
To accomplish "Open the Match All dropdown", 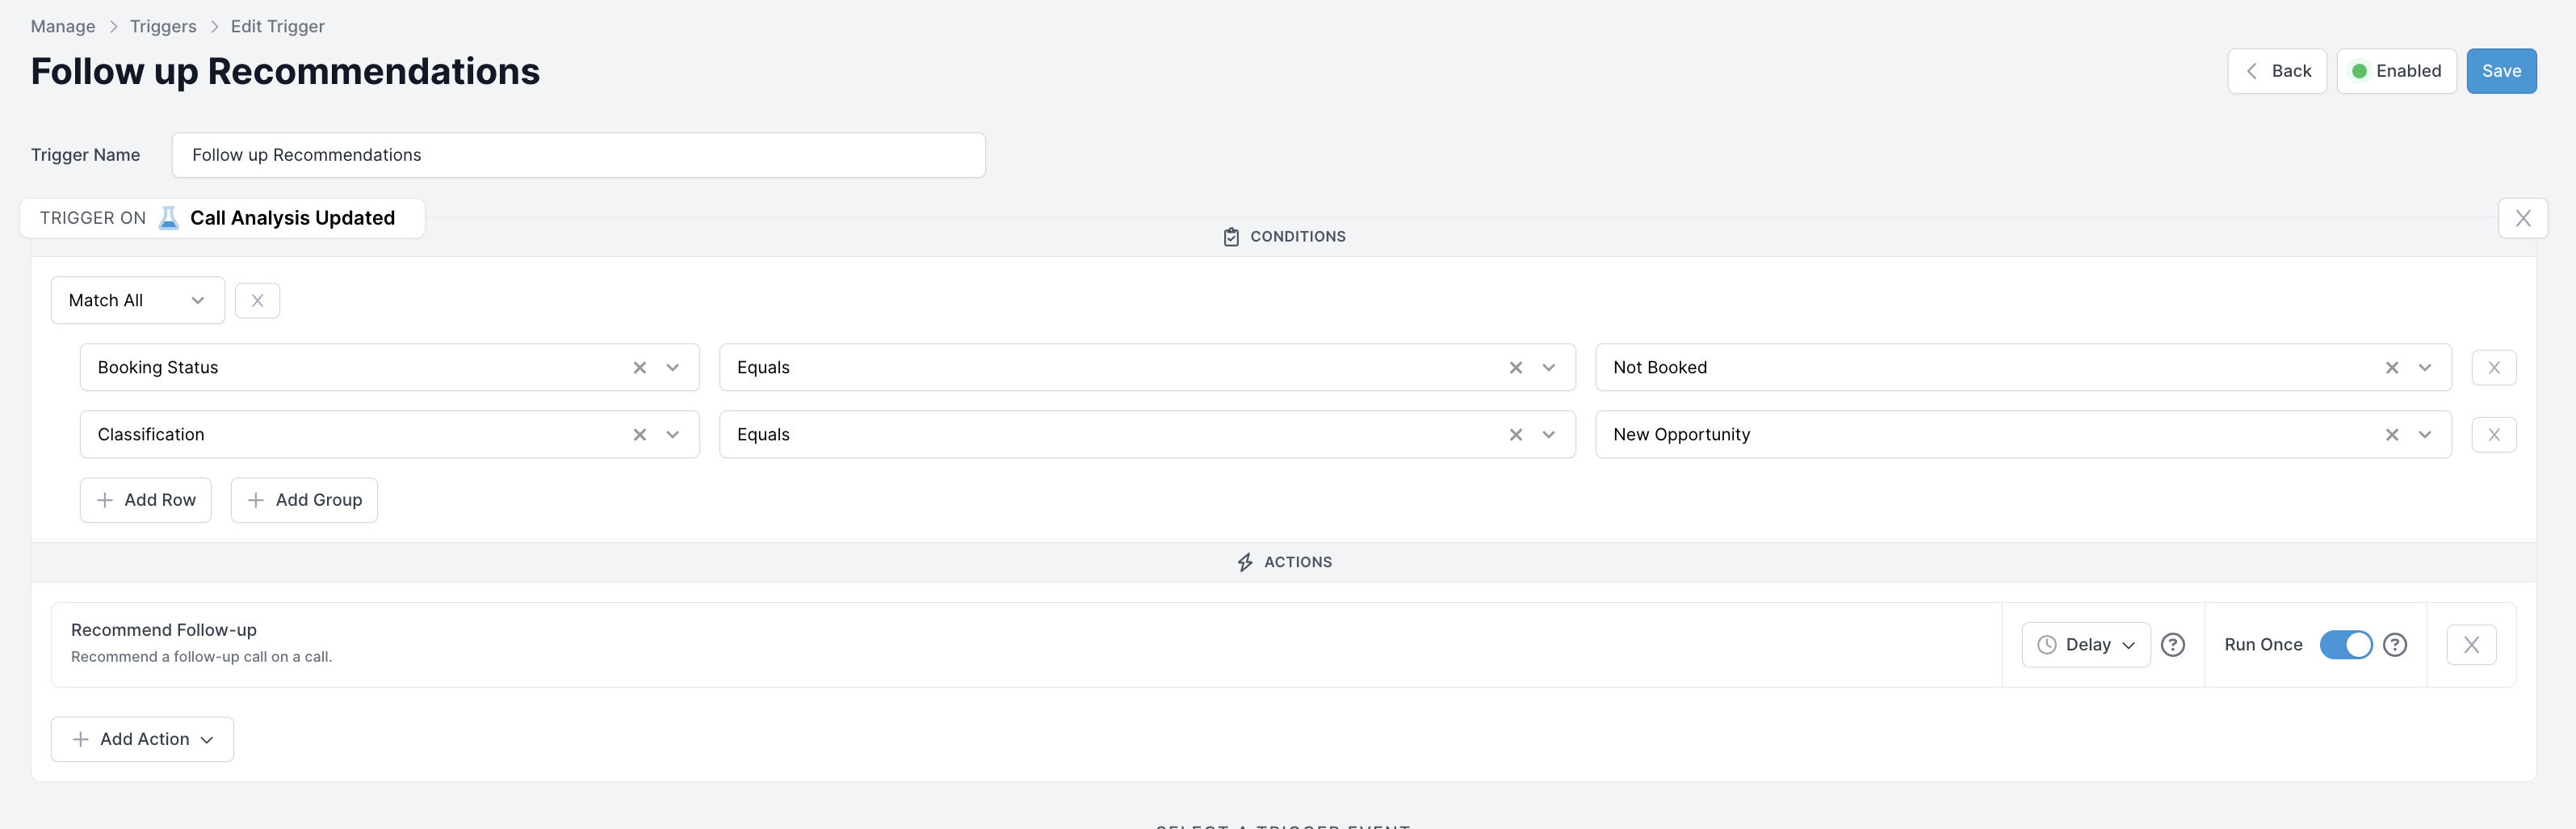I will coord(138,300).
